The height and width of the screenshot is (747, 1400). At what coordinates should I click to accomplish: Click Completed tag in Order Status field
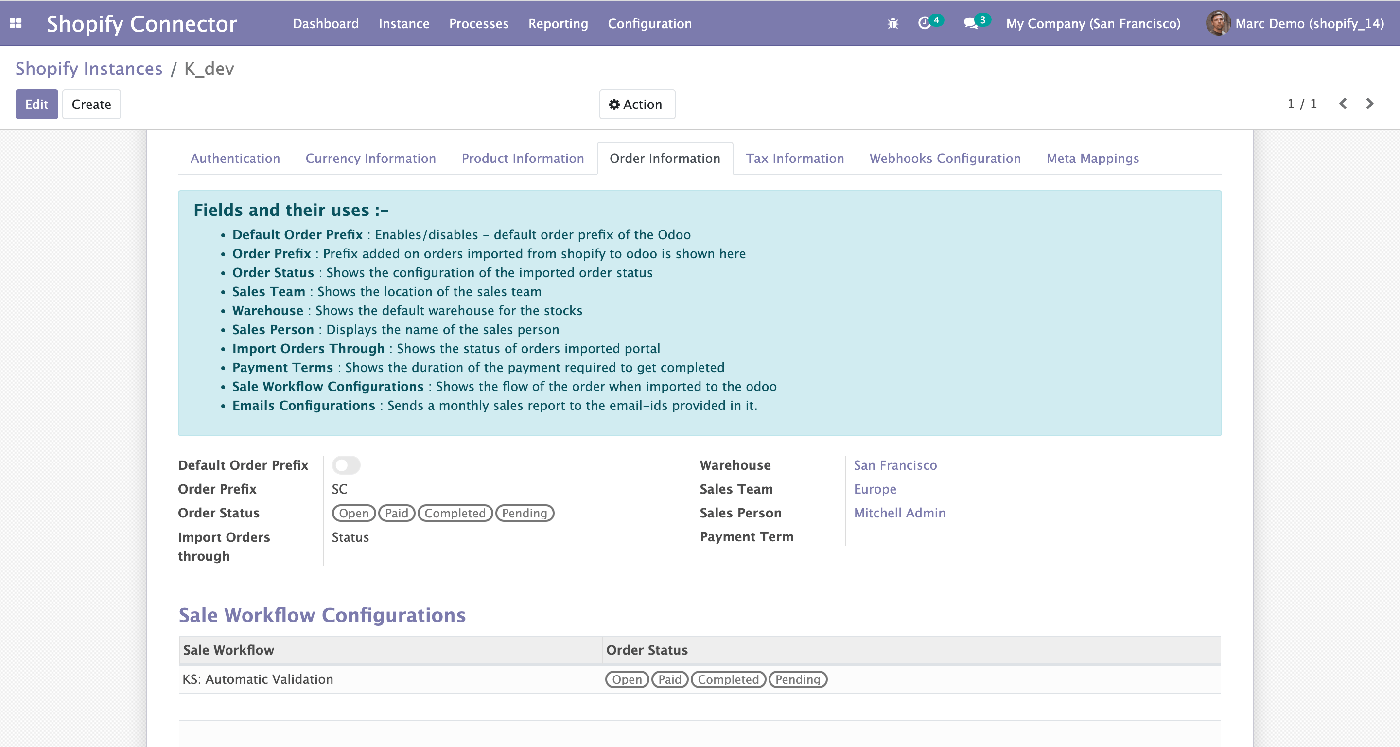[455, 513]
